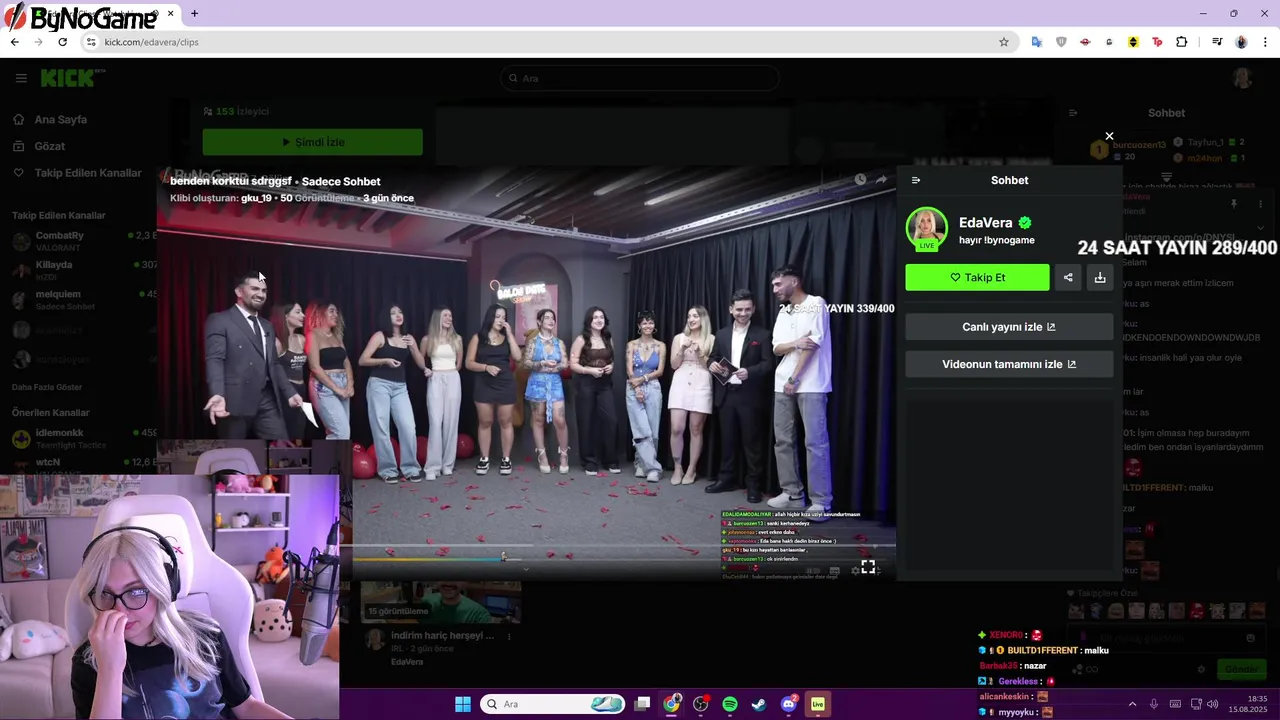Open Discord from the taskbar
Image resolution: width=1280 pixels, height=720 pixels.
click(x=788, y=704)
